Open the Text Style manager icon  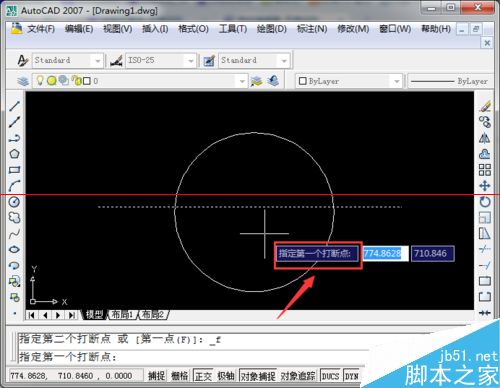[x=23, y=61]
